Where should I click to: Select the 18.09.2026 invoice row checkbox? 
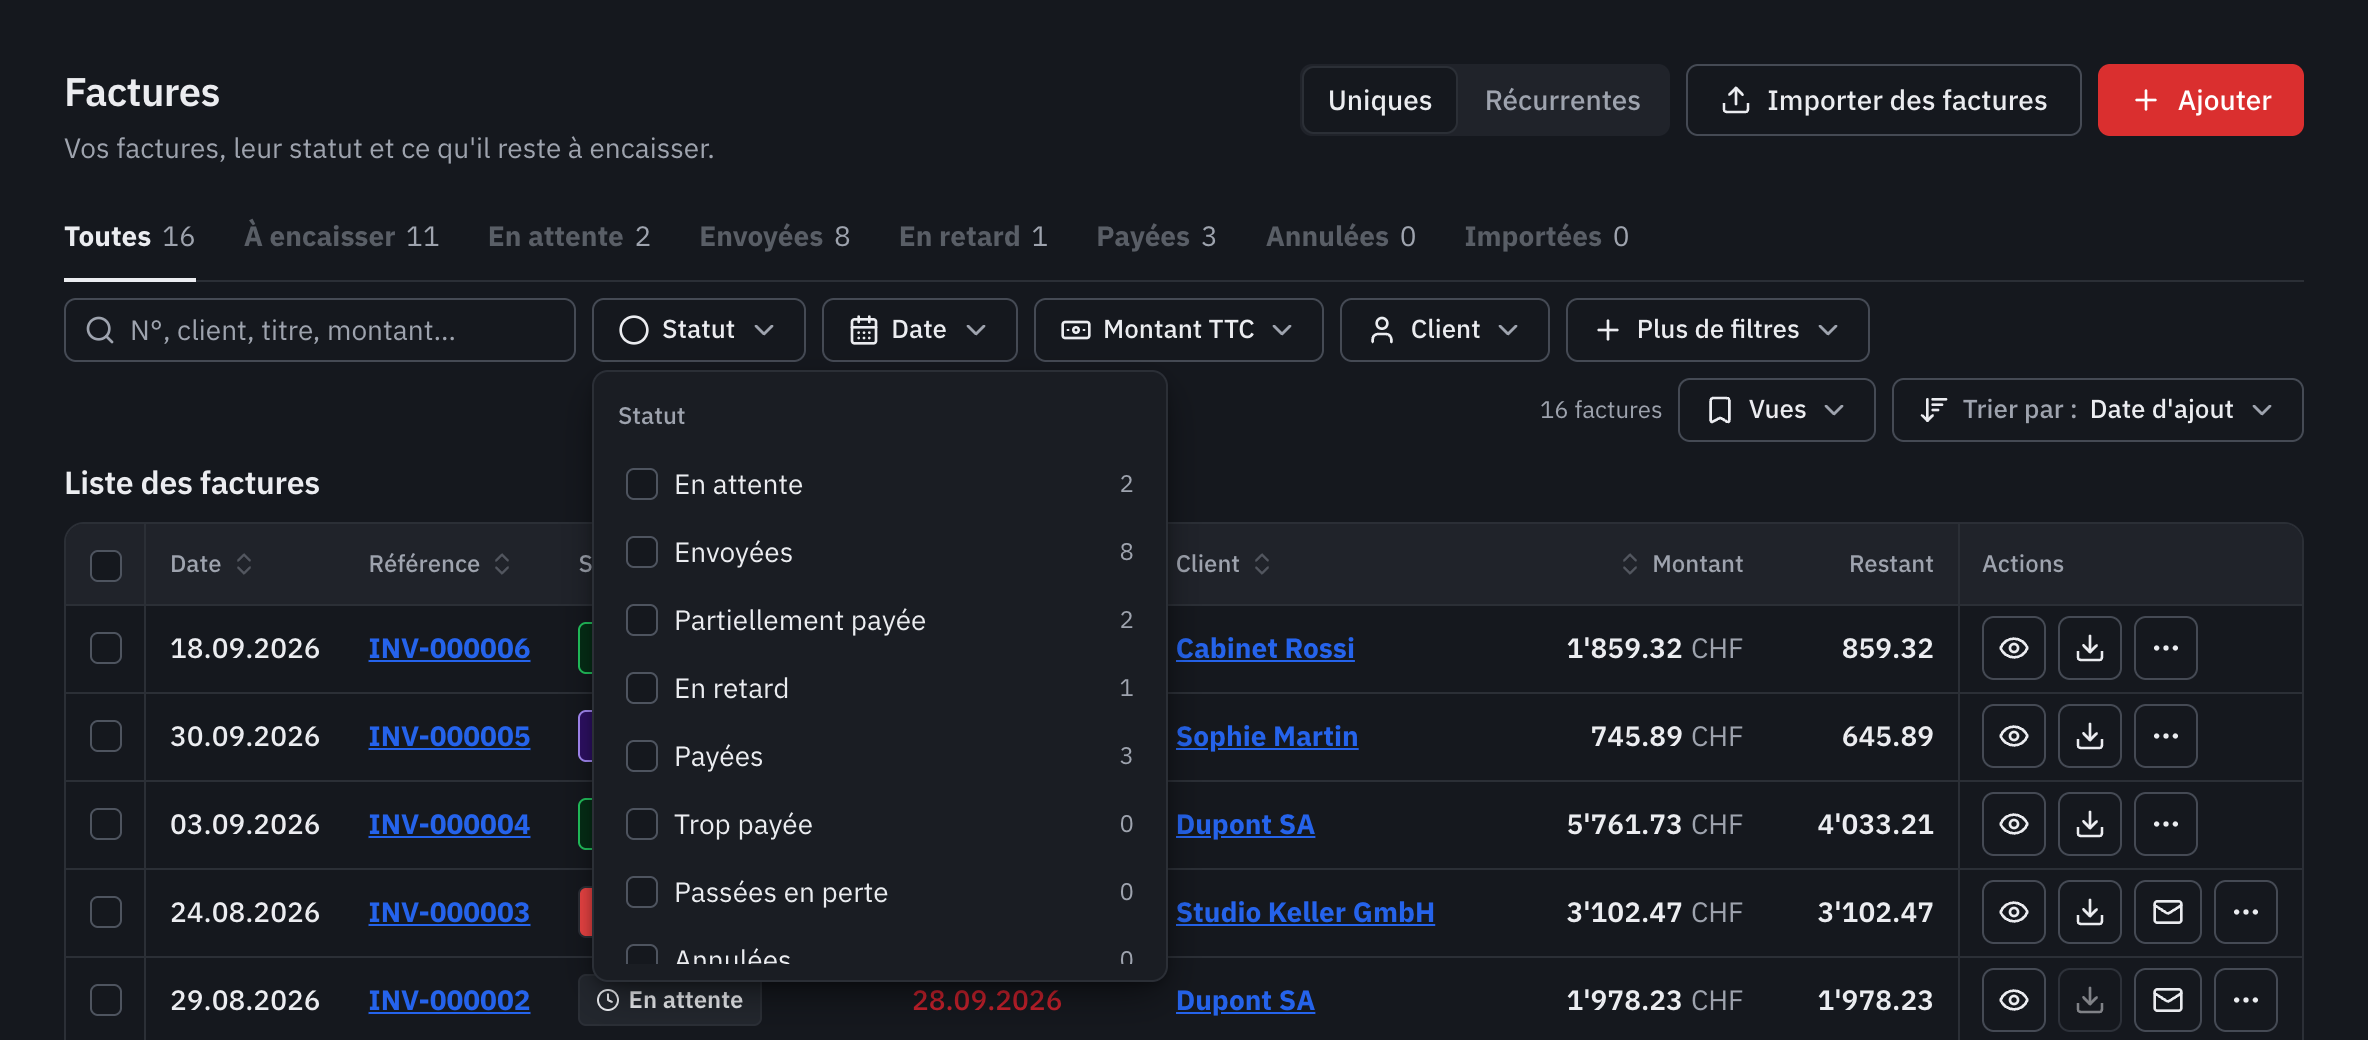[x=106, y=648]
